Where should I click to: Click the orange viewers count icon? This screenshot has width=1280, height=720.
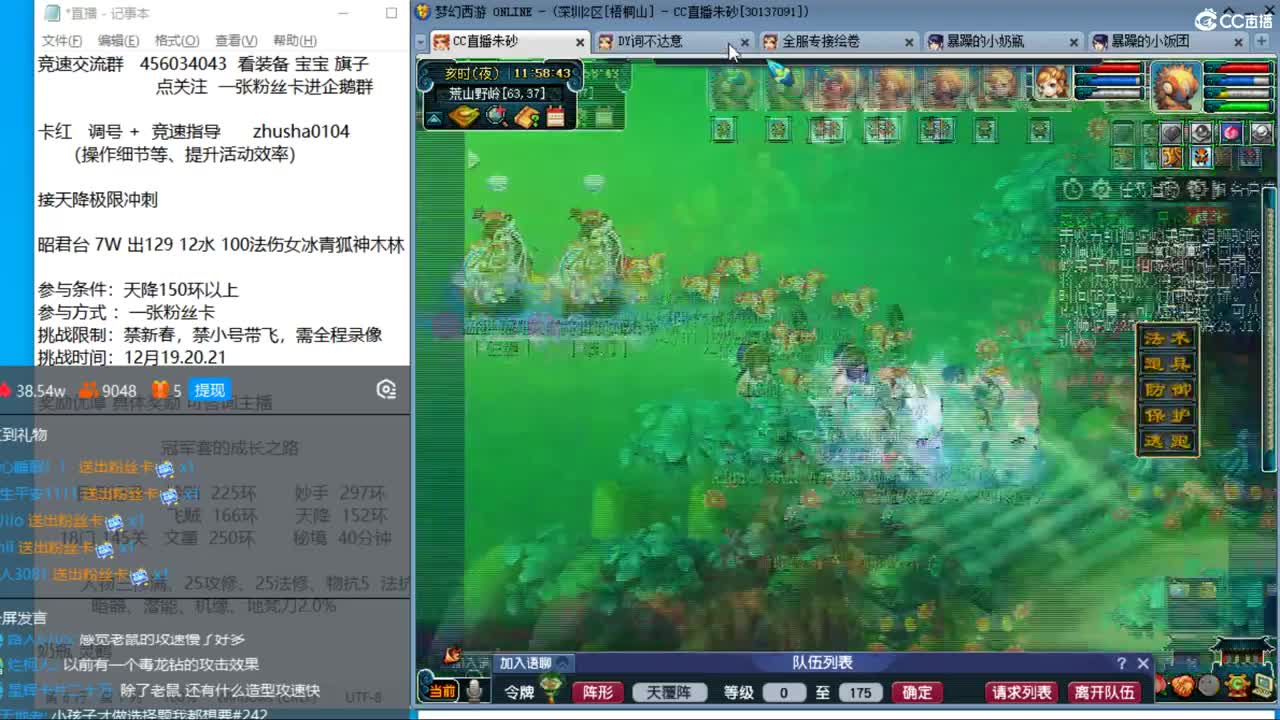pyautogui.click(x=89, y=390)
